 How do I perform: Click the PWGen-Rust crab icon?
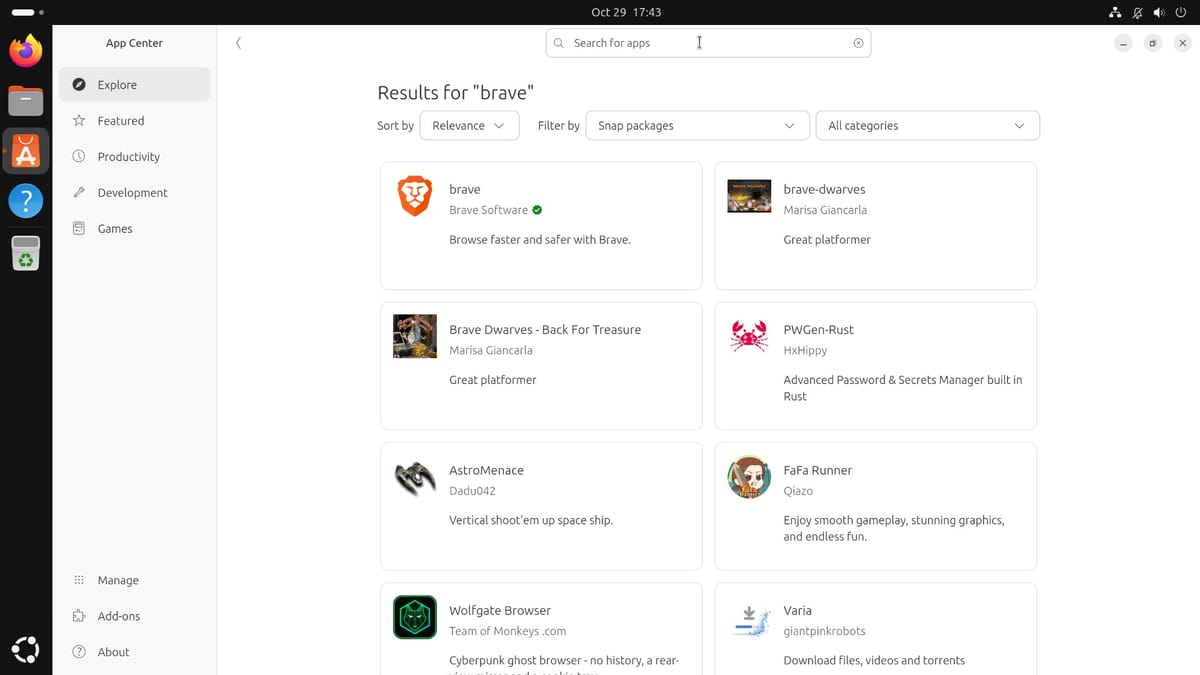point(749,336)
